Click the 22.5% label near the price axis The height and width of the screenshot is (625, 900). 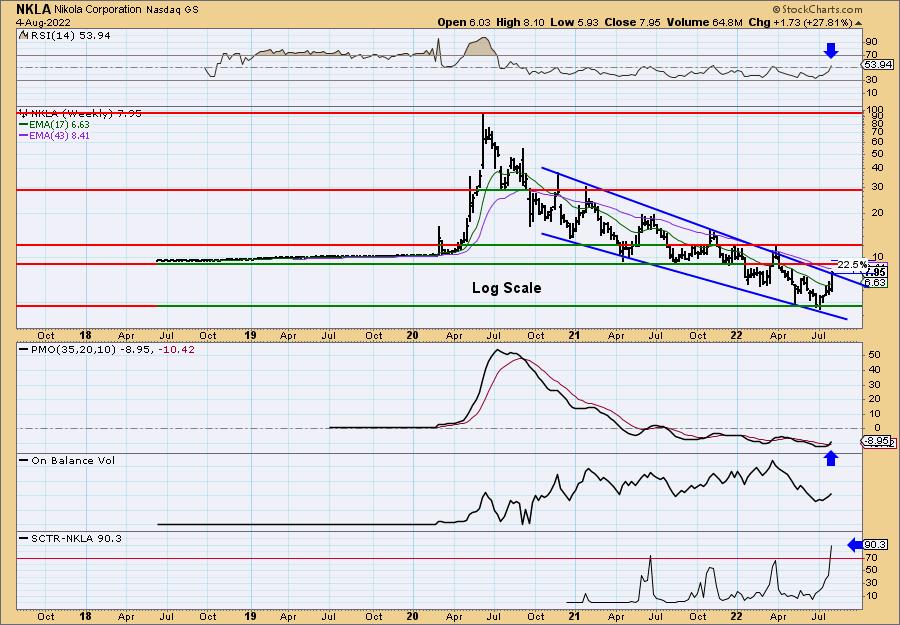tap(852, 265)
